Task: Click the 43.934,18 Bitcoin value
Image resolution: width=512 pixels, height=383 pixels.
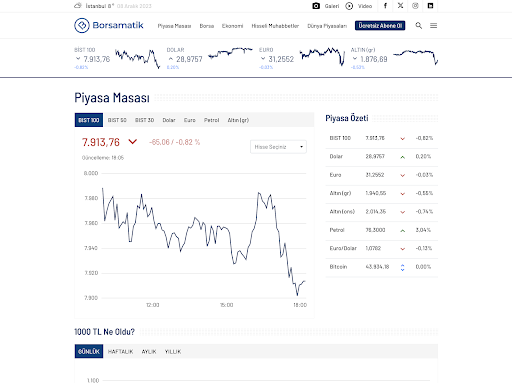Action: click(377, 267)
